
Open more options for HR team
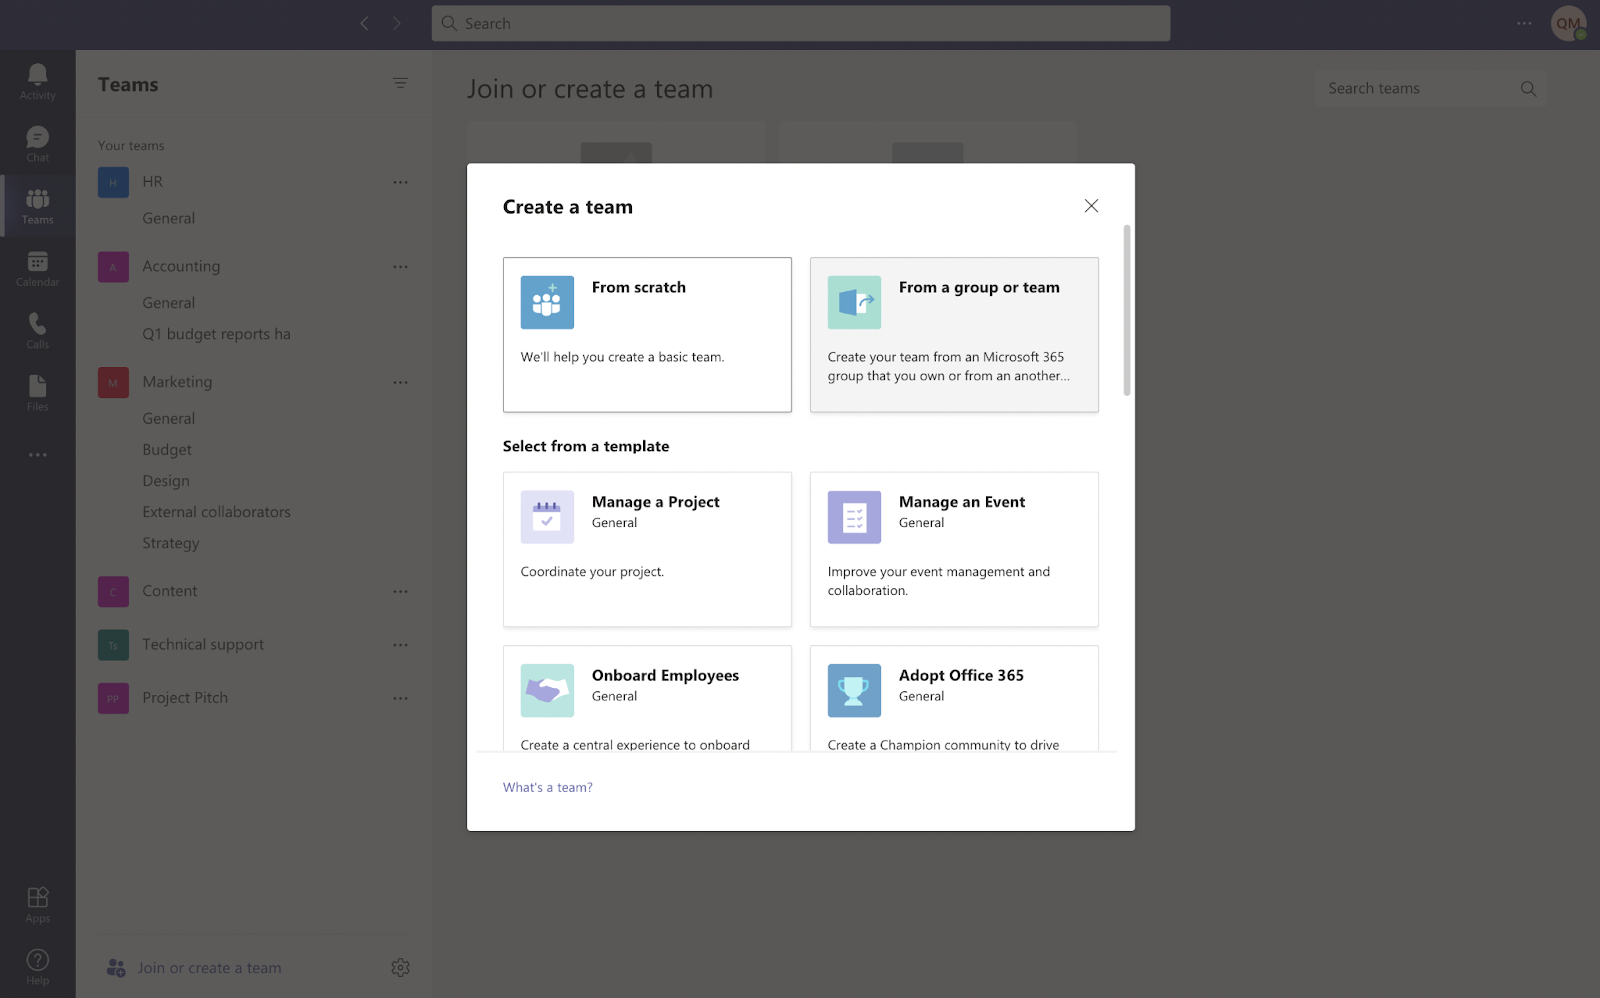click(x=400, y=182)
